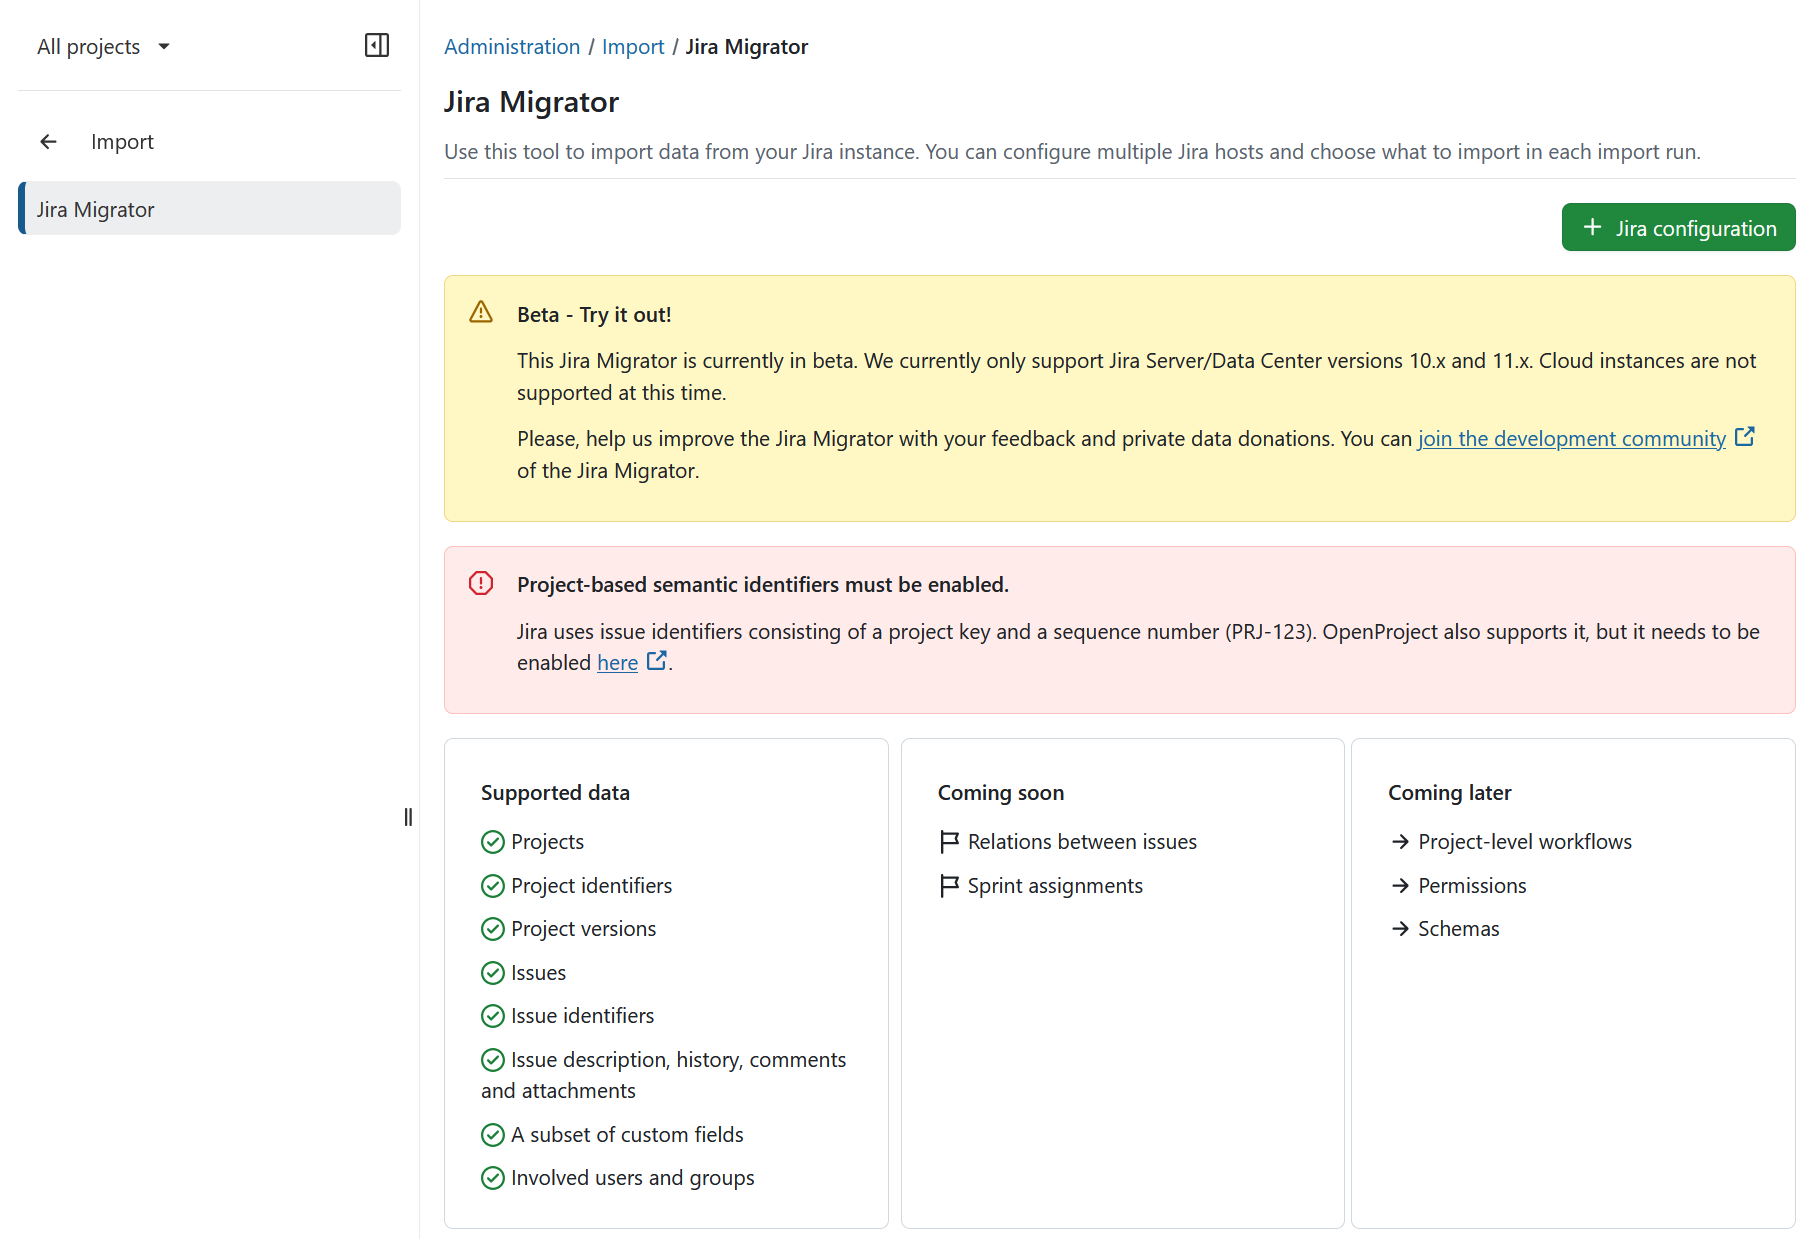This screenshot has height=1239, width=1819.
Task: Click the arrow icon next to Schemas
Action: tap(1400, 929)
